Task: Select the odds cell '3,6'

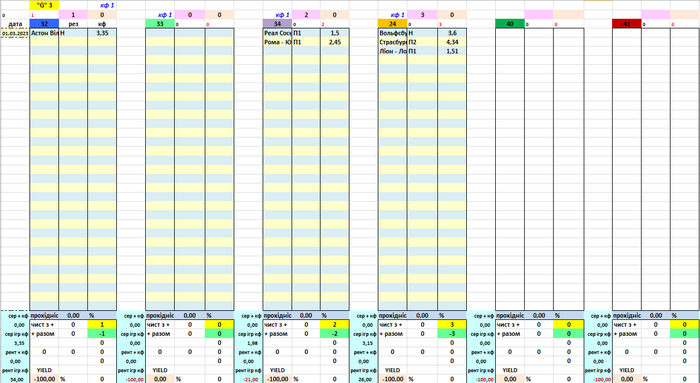Action: tap(452, 33)
